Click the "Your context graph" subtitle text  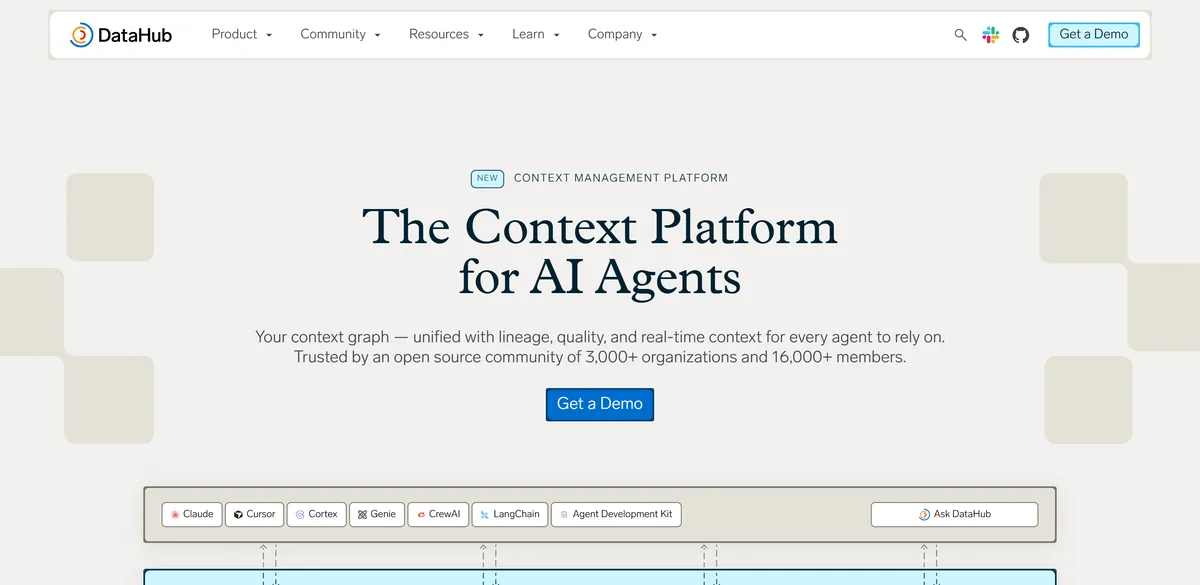pos(600,337)
